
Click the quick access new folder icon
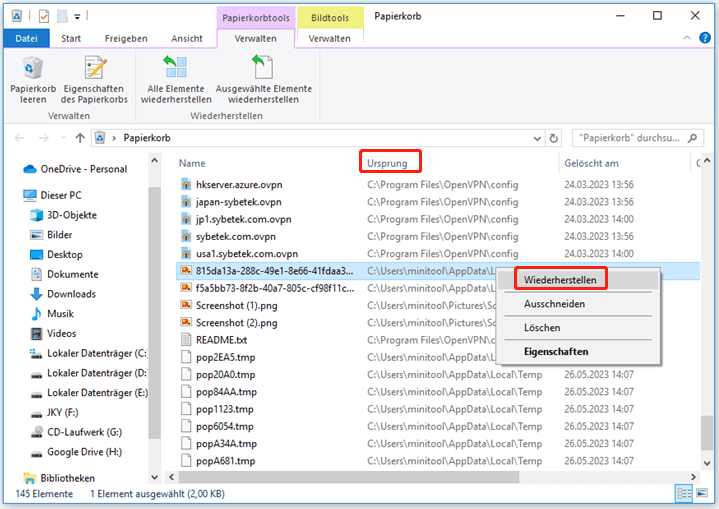[x=62, y=17]
